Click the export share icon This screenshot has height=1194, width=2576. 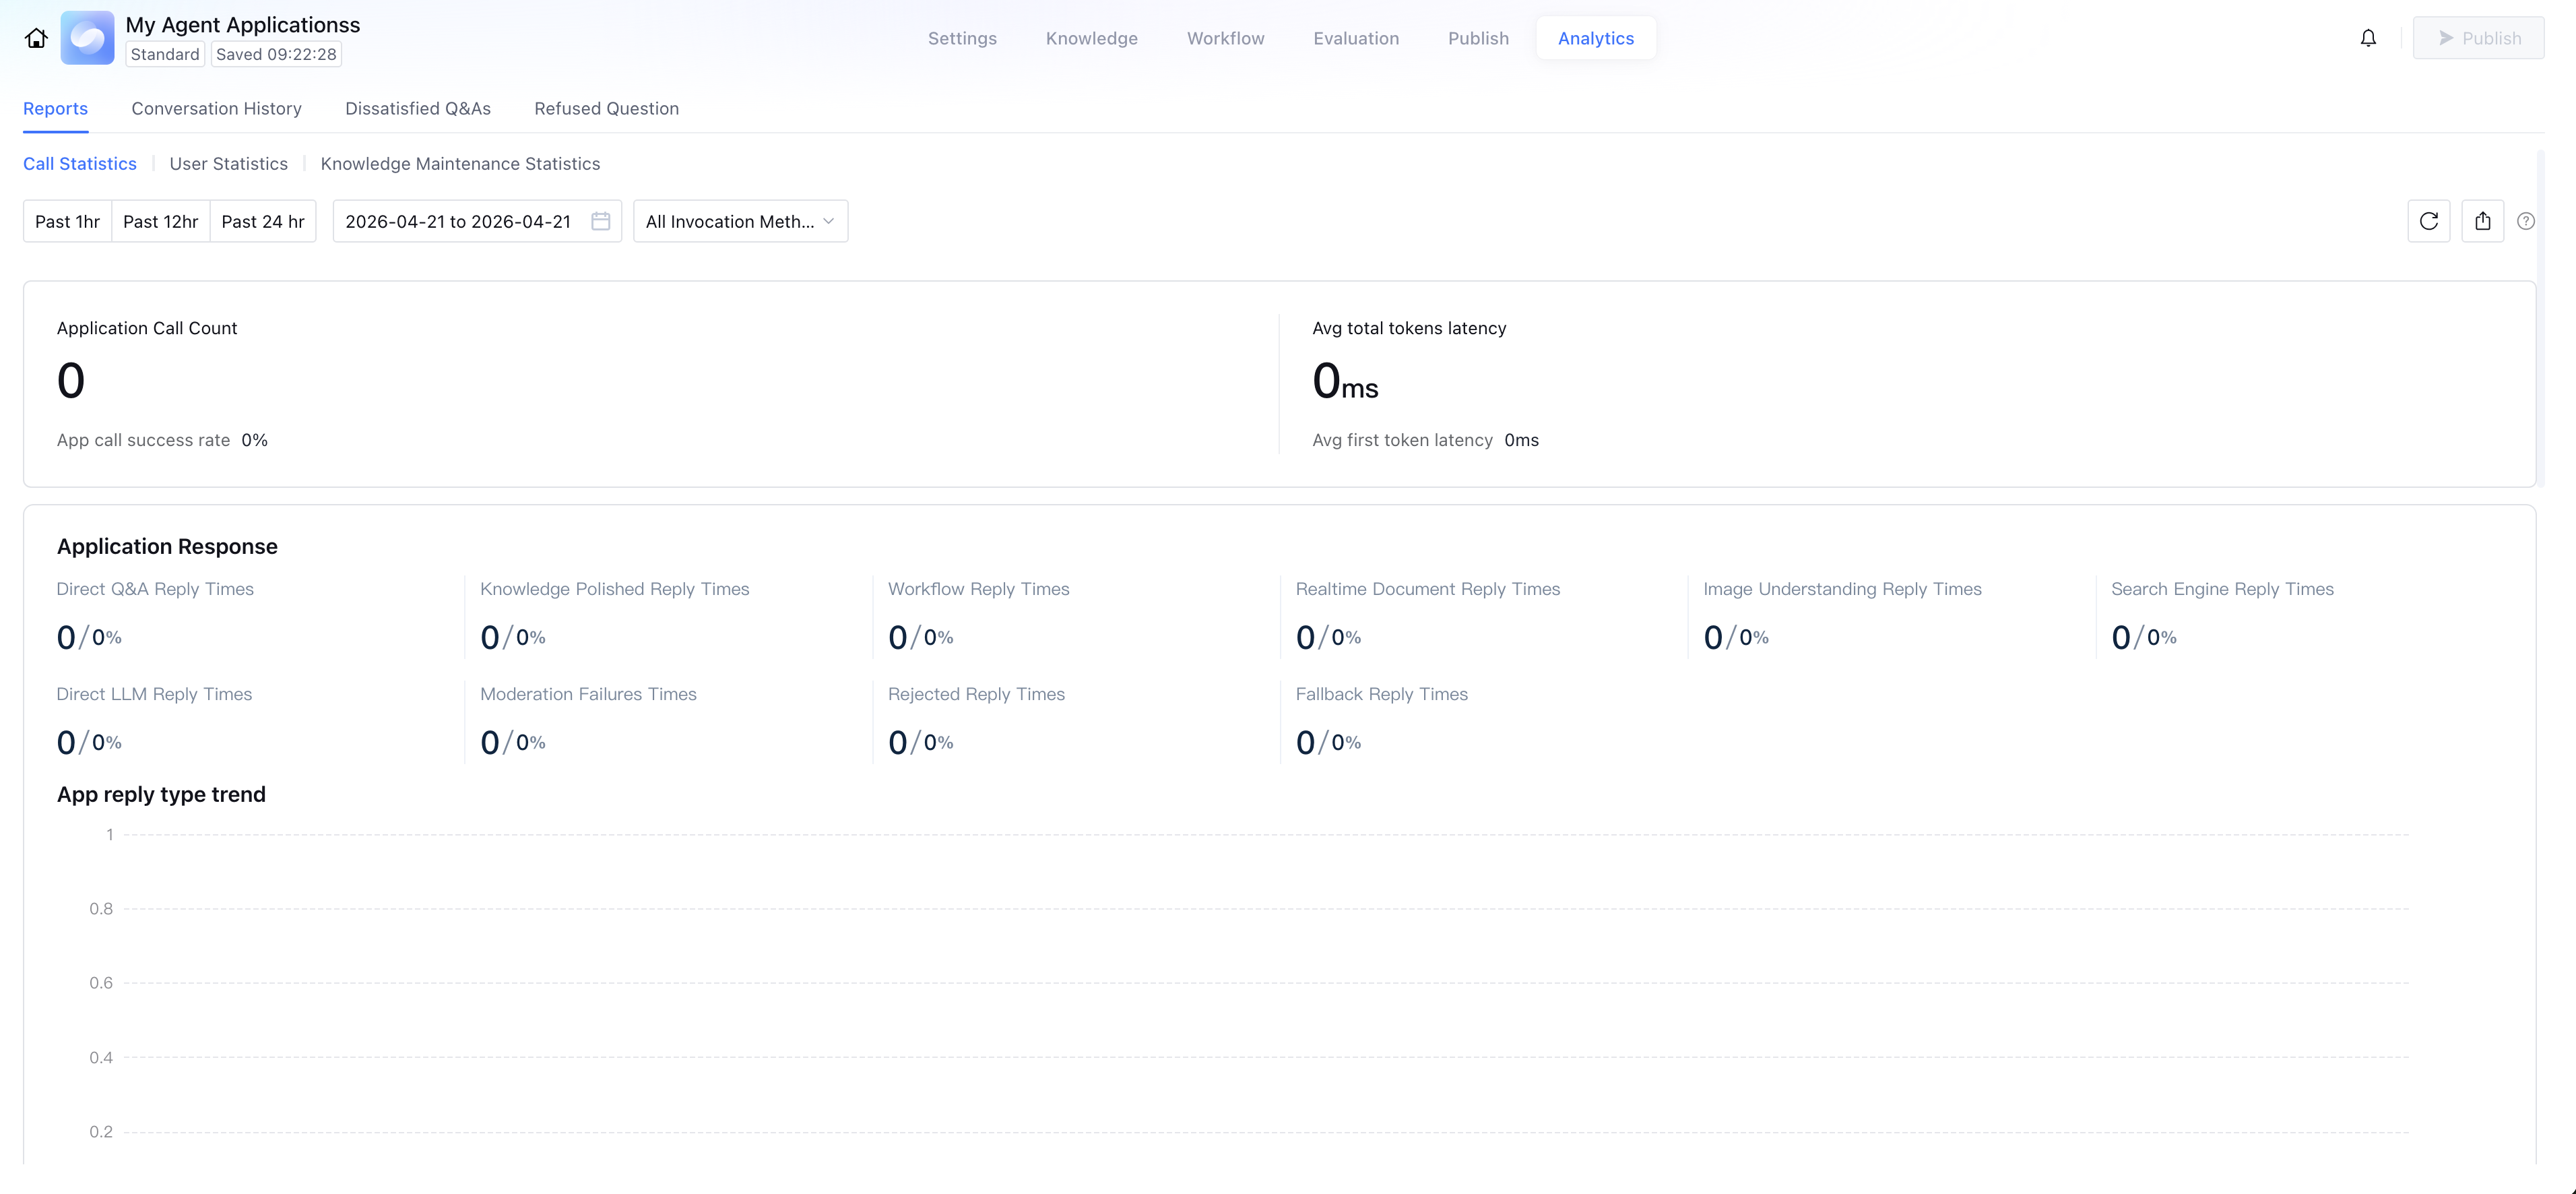[x=2482, y=221]
